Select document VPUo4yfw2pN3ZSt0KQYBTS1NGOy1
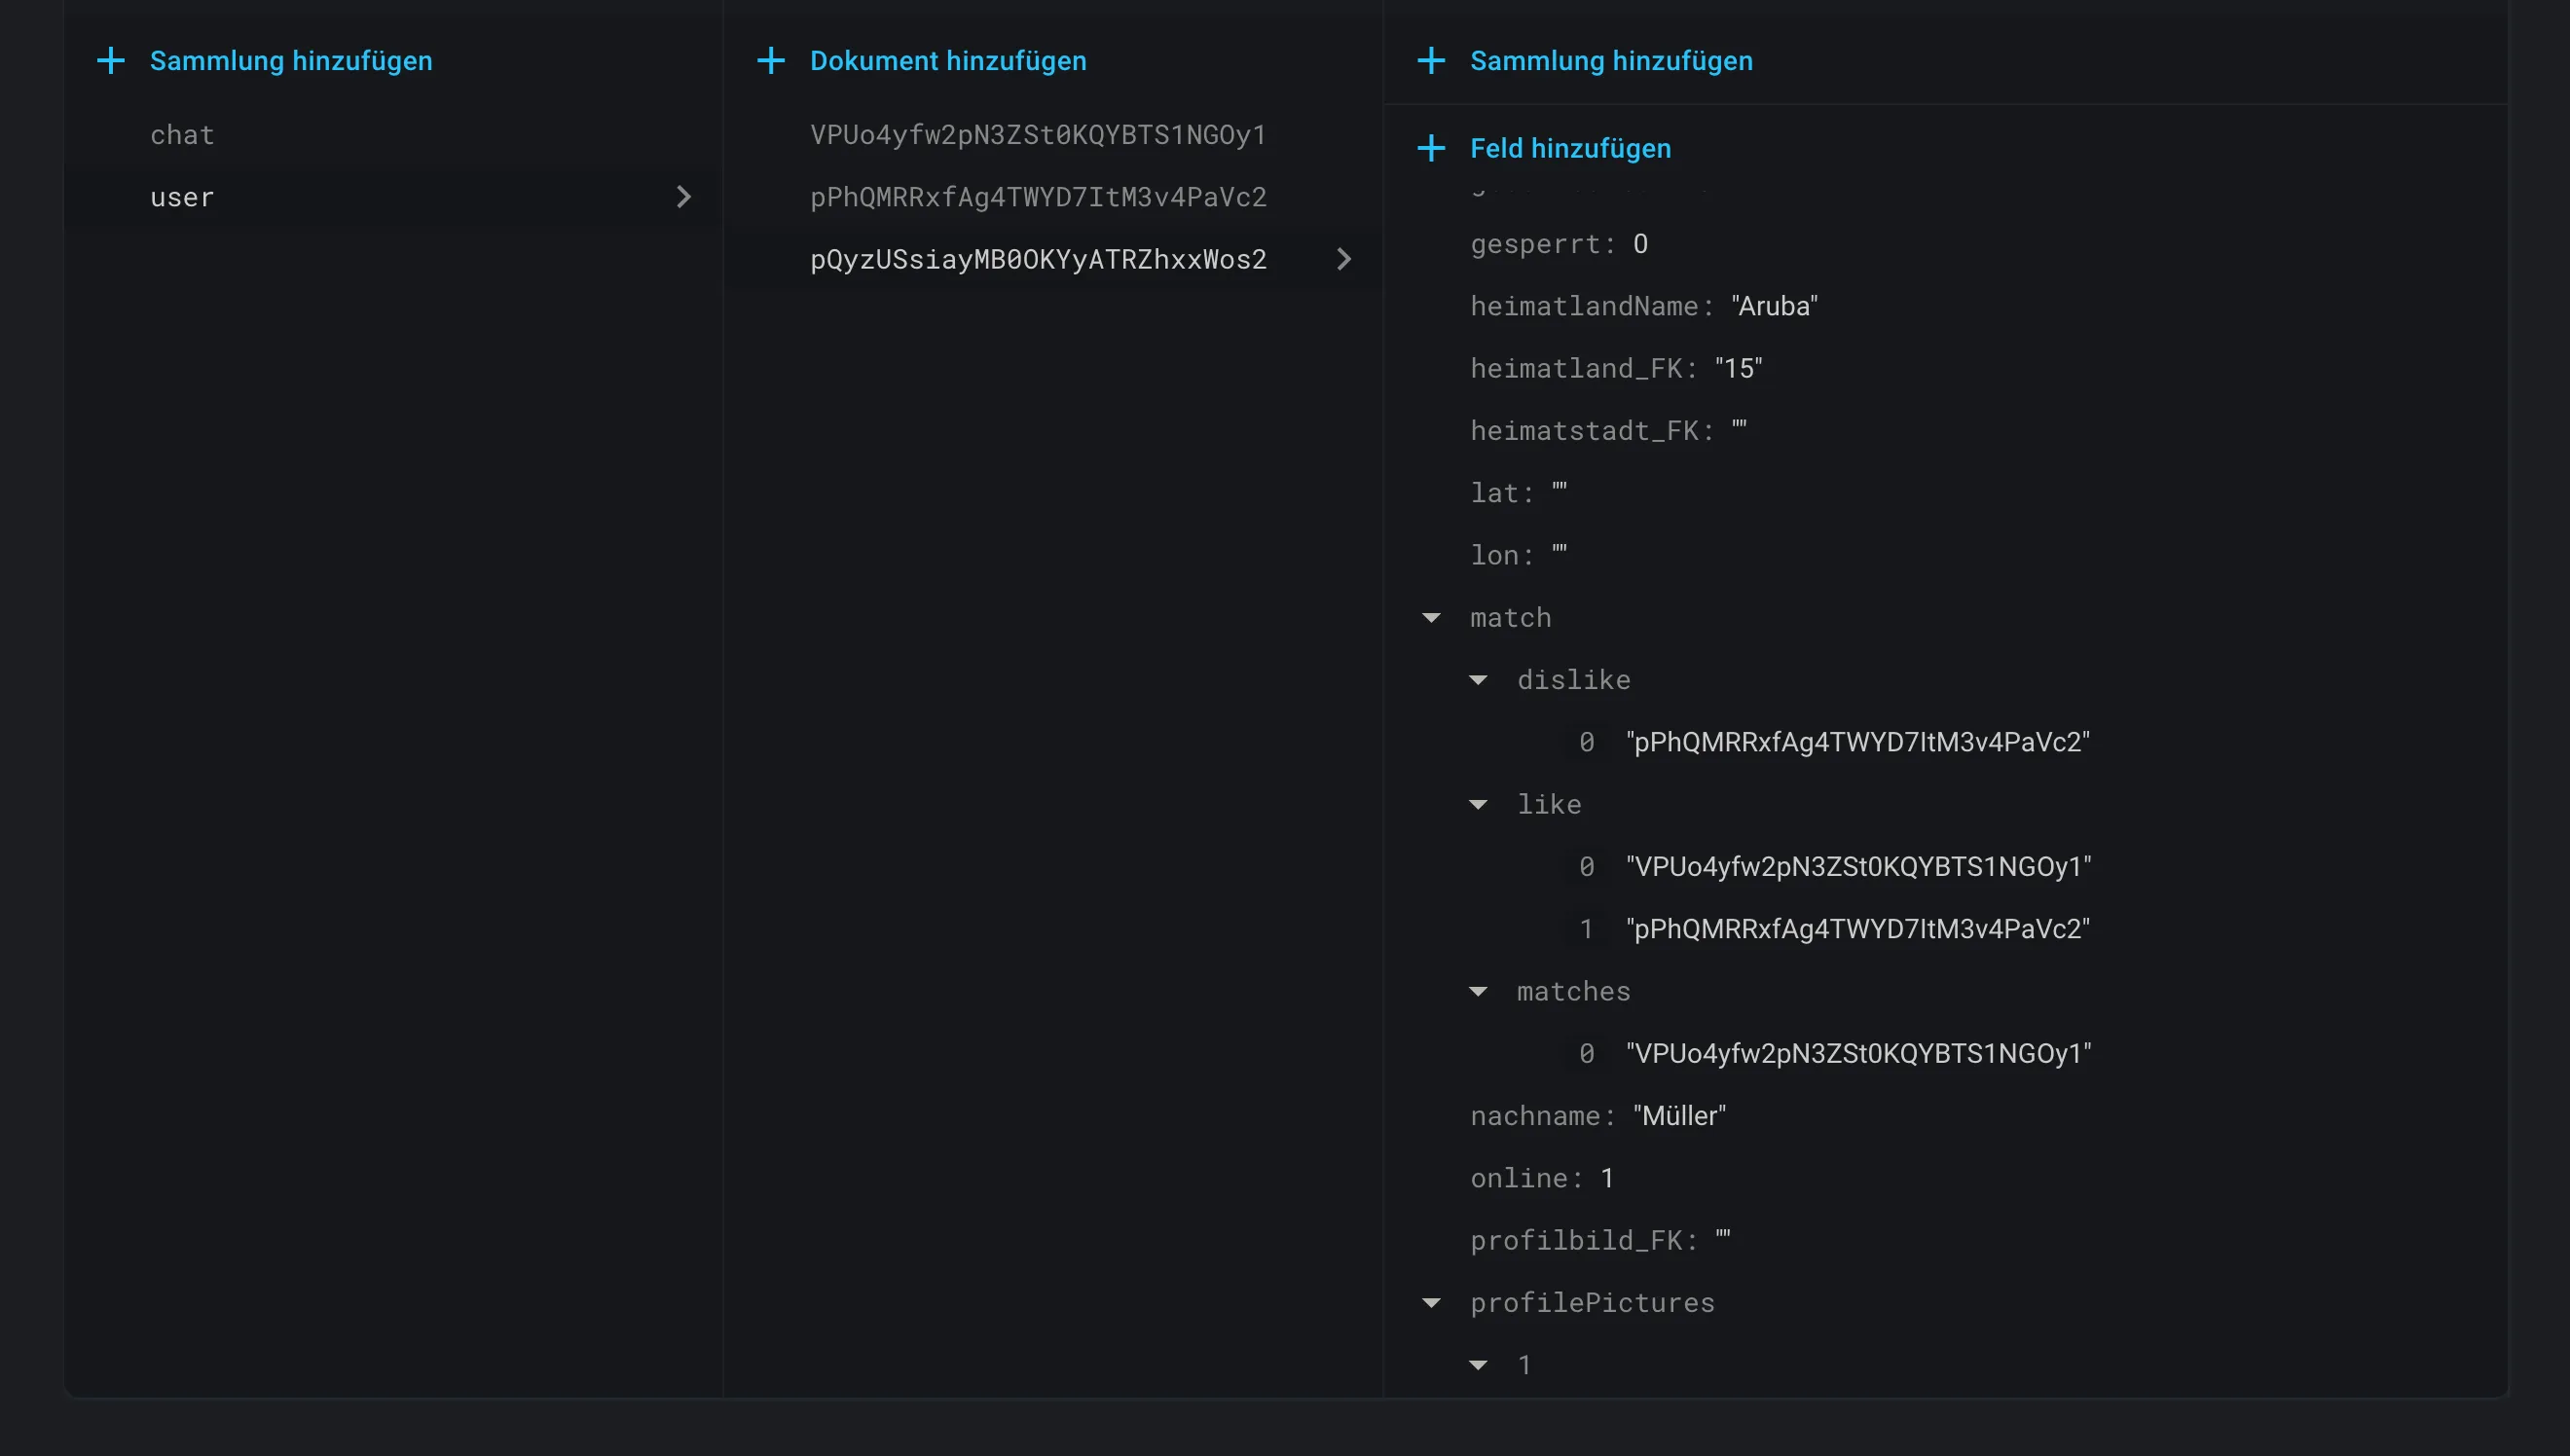 1038,135
